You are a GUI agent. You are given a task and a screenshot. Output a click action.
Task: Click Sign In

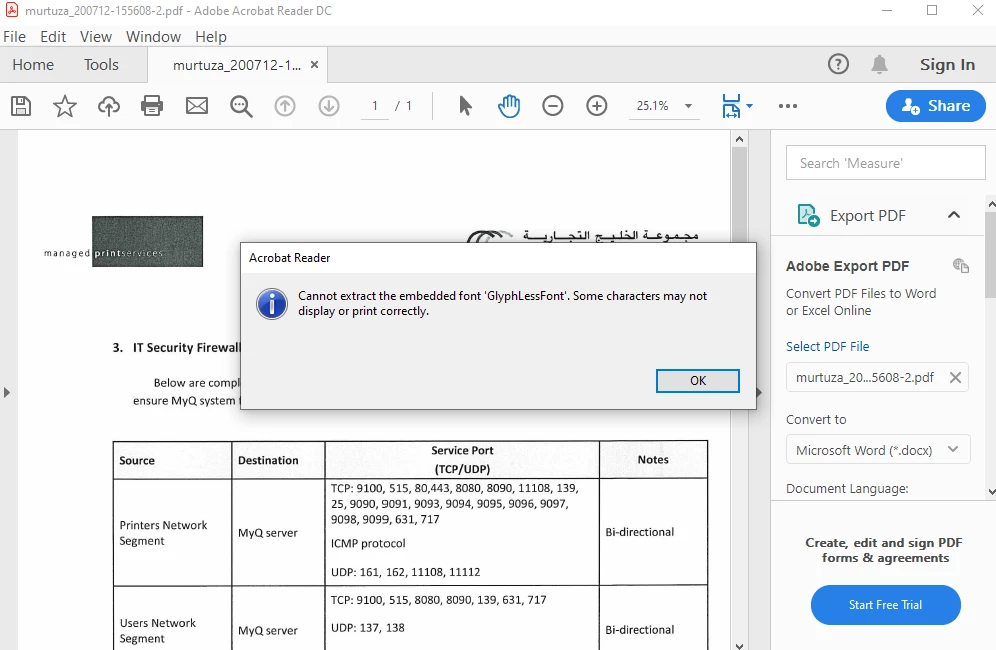(x=947, y=65)
